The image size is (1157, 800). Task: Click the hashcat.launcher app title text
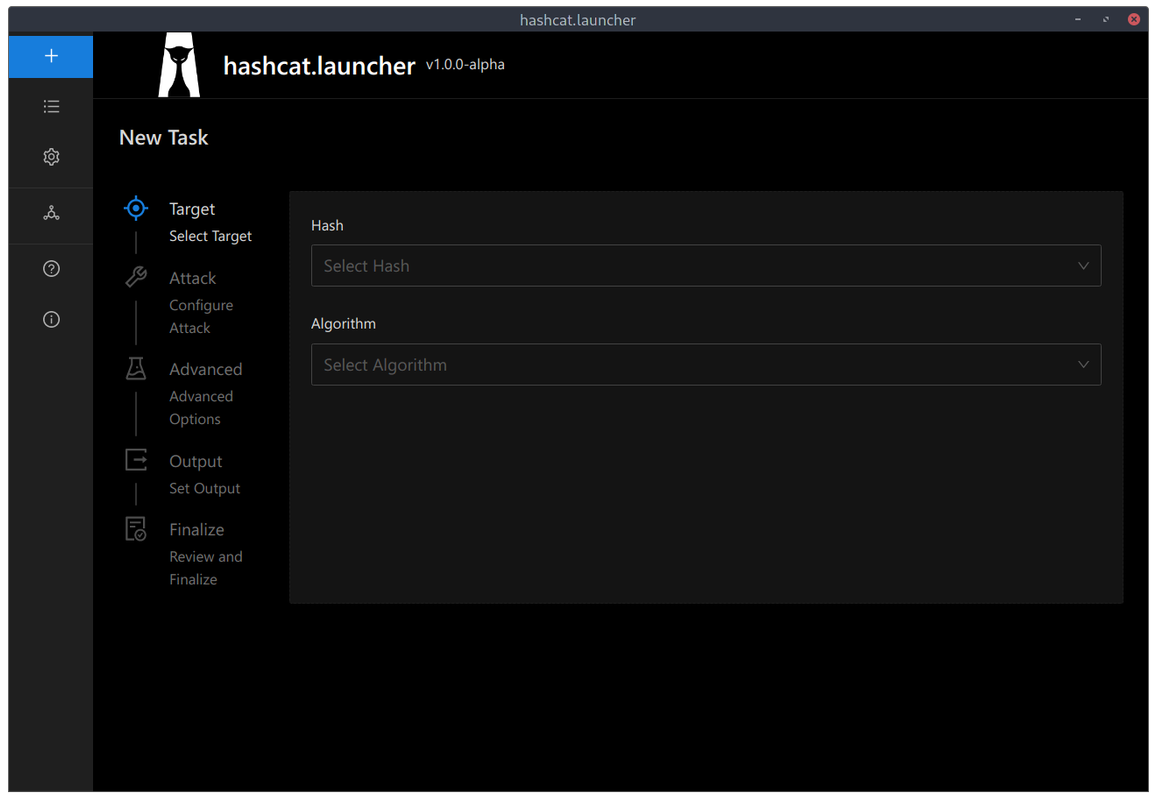tap(319, 66)
